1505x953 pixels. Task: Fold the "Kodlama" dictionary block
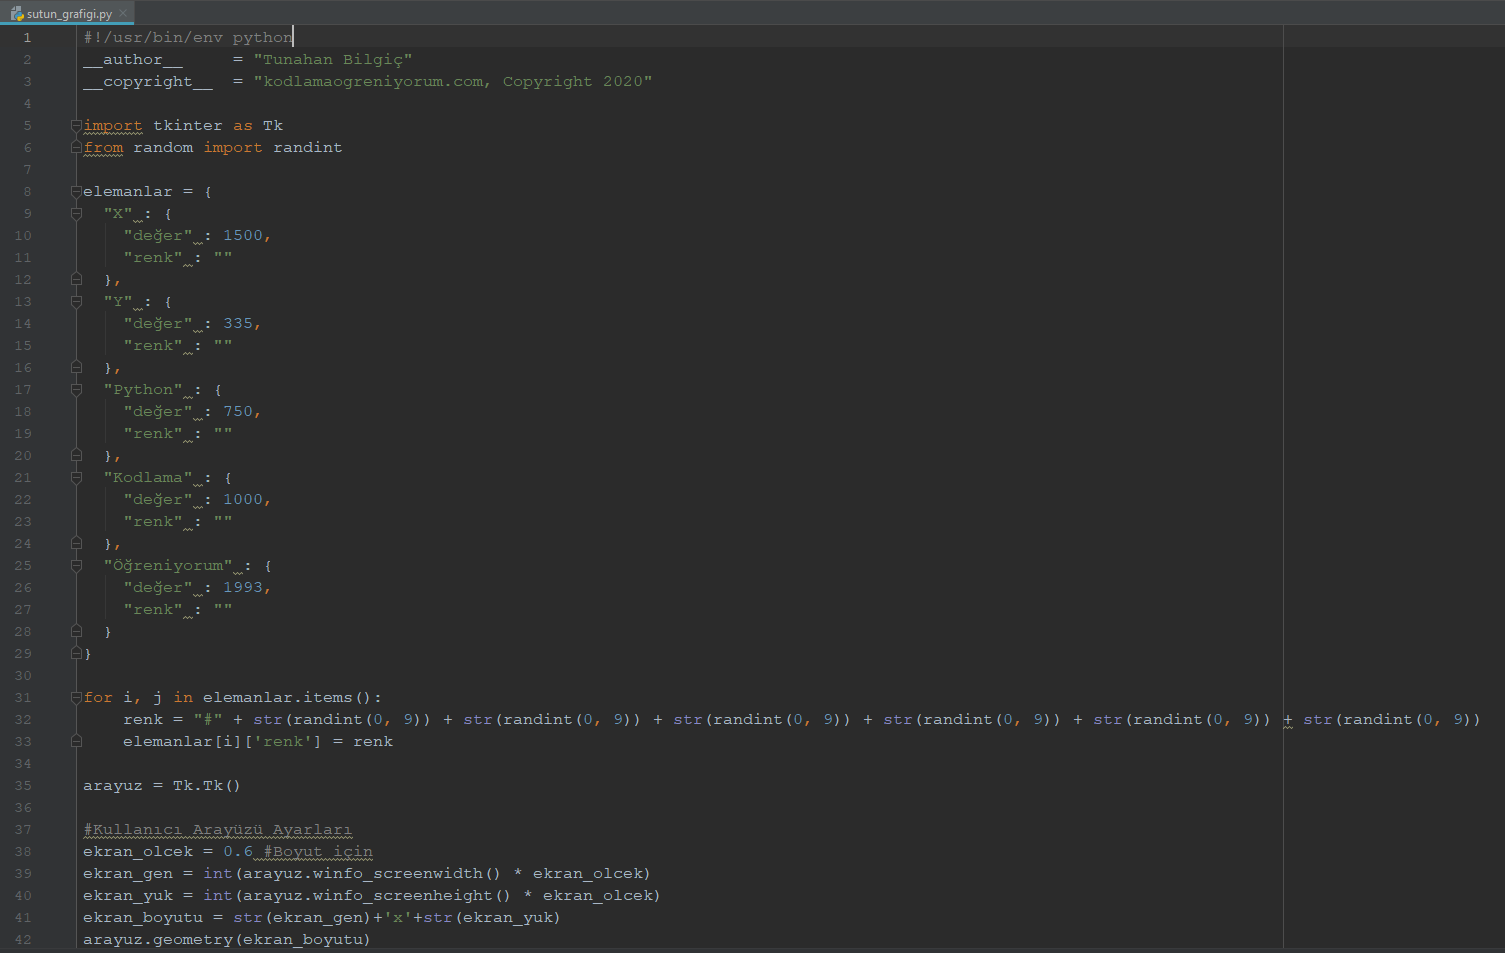tap(76, 478)
